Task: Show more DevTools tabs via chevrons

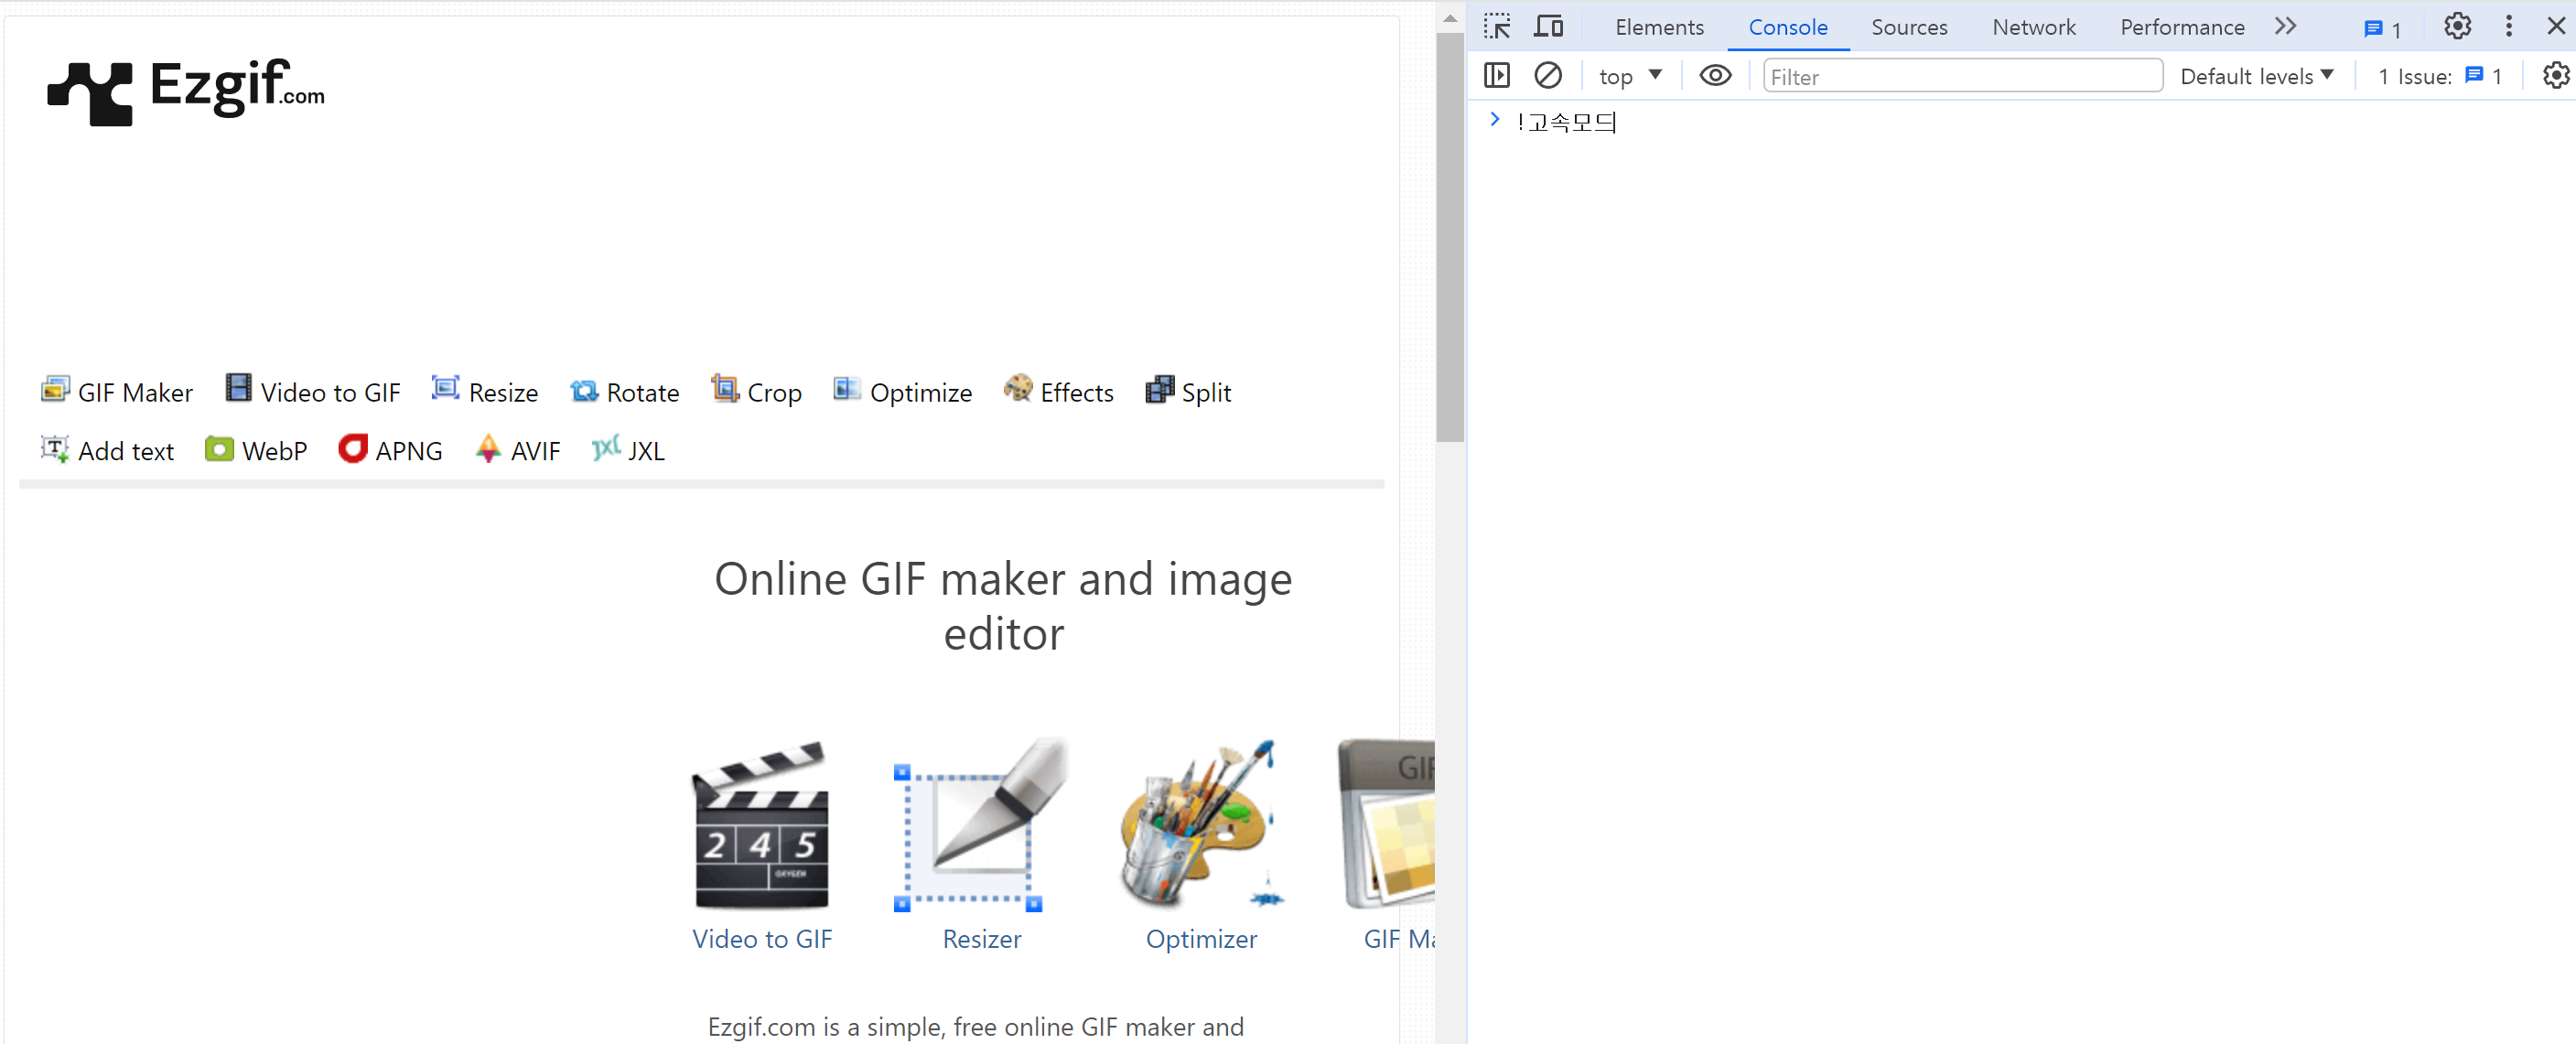Action: (x=2285, y=26)
